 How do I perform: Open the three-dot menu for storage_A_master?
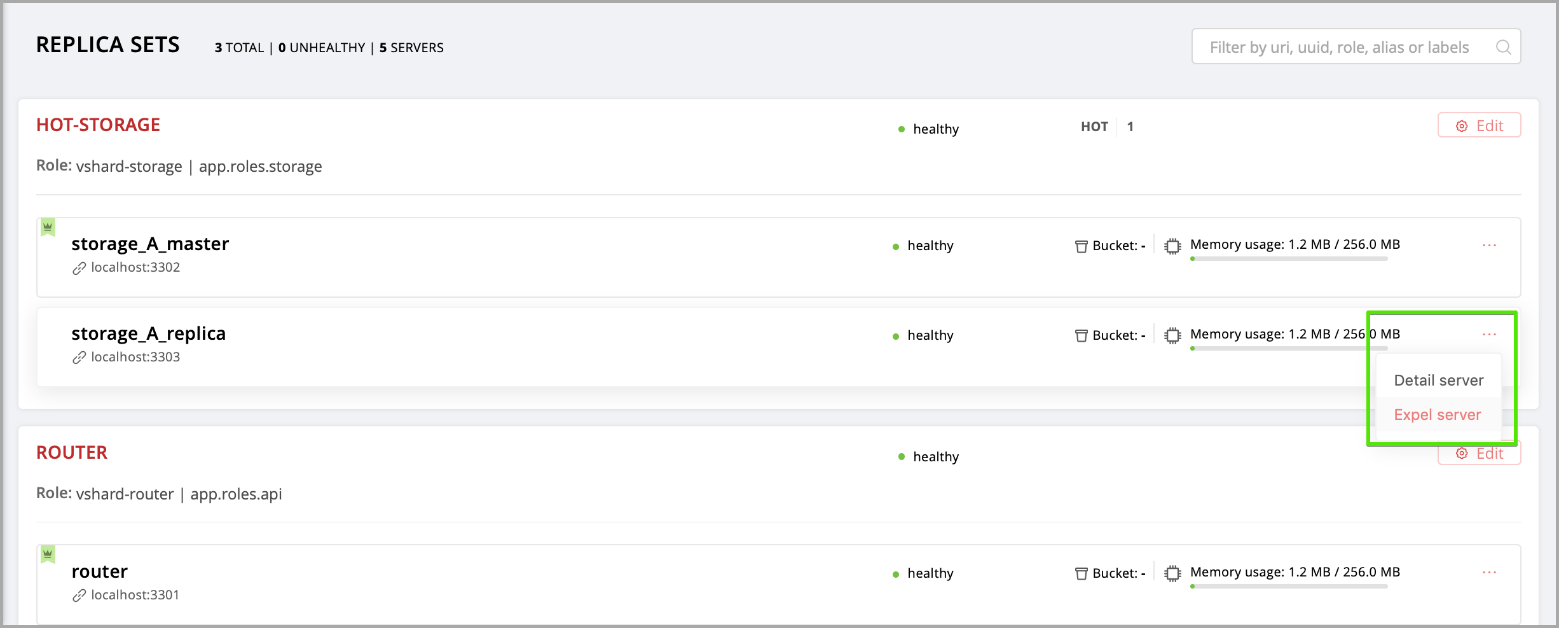1489,245
